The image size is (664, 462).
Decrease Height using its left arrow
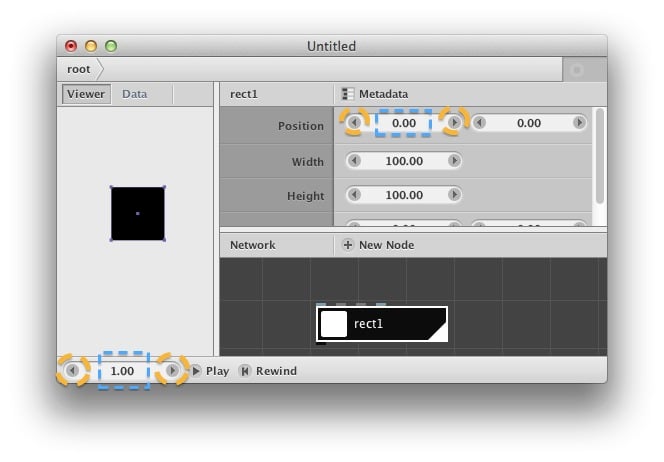pyautogui.click(x=355, y=194)
